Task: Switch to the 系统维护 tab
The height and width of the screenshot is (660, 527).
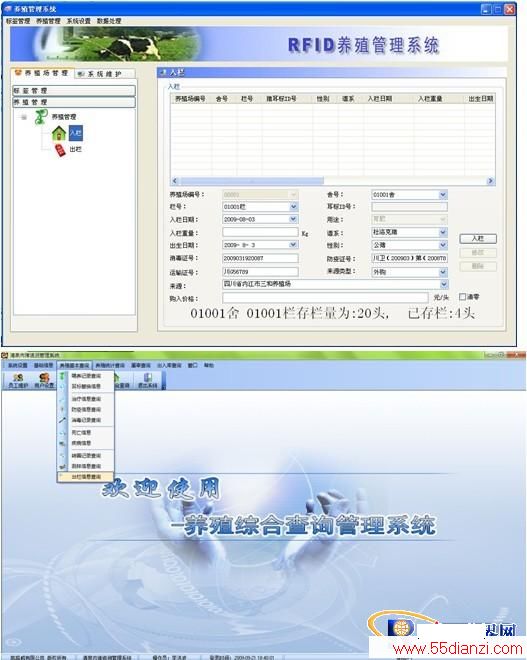Action: [105, 74]
